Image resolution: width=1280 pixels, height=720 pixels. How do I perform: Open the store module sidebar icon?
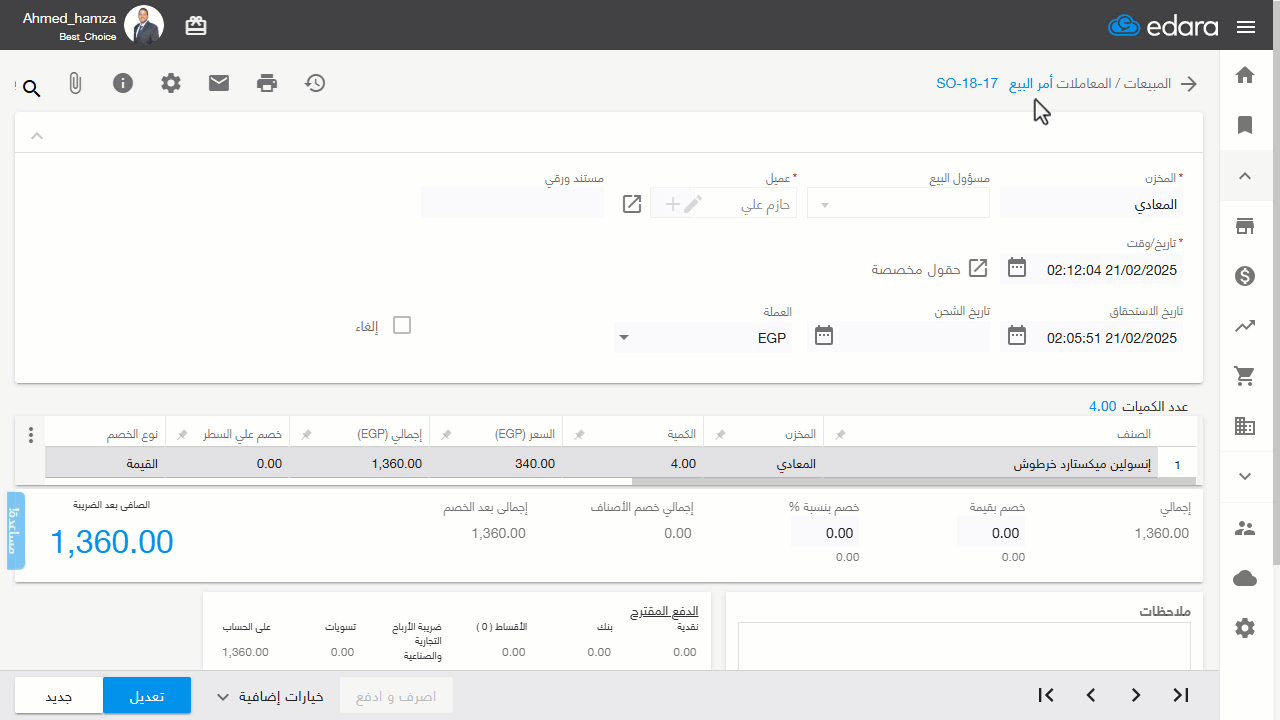pos(1245,226)
